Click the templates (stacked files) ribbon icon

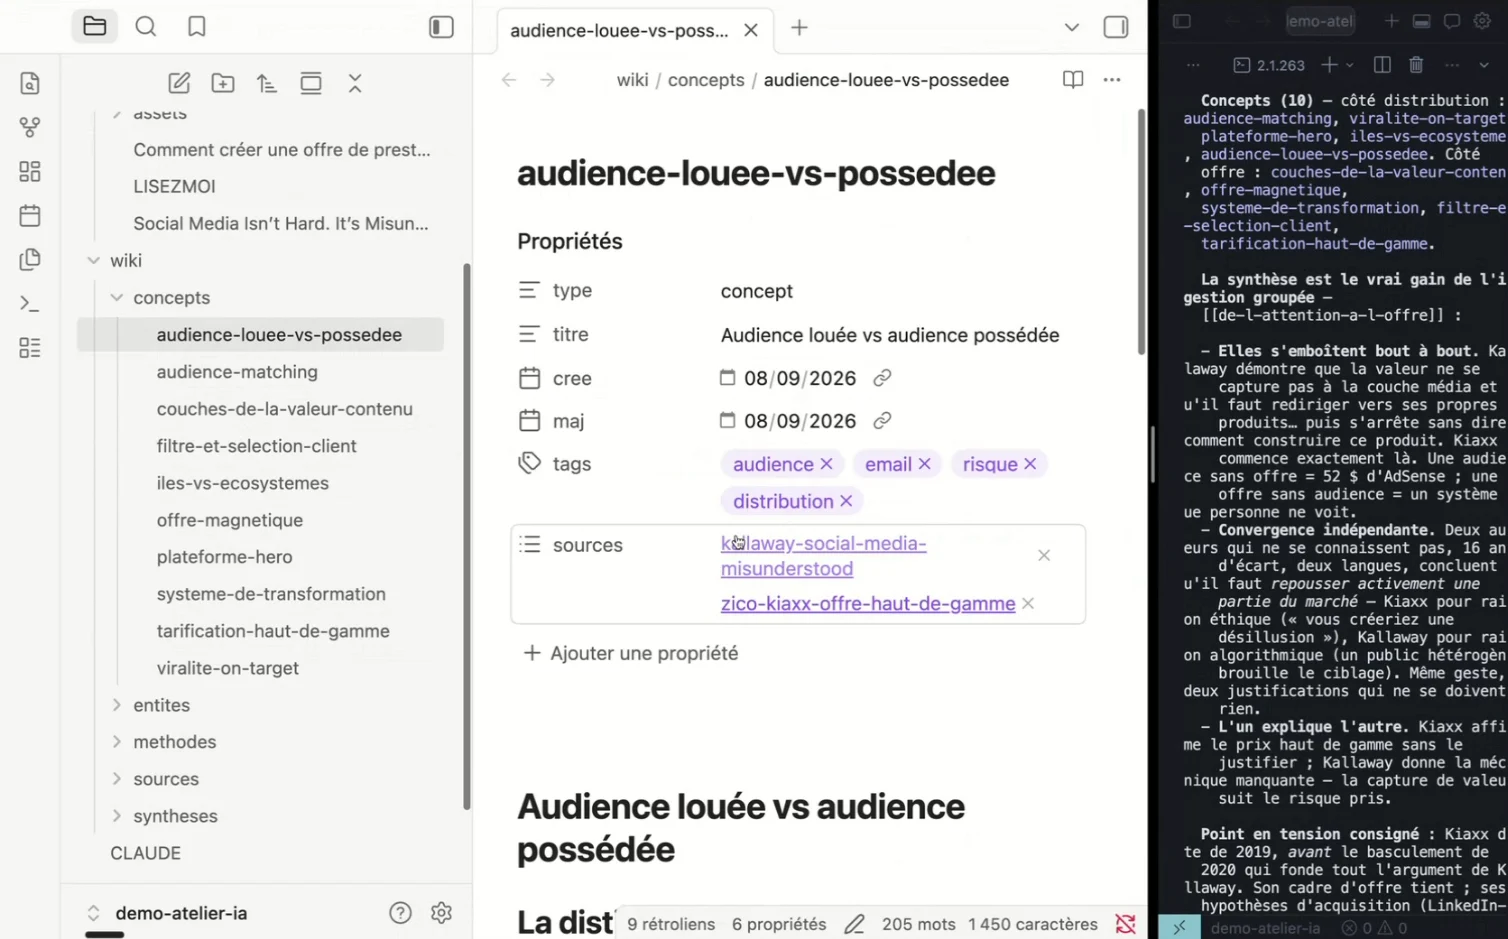click(x=30, y=259)
